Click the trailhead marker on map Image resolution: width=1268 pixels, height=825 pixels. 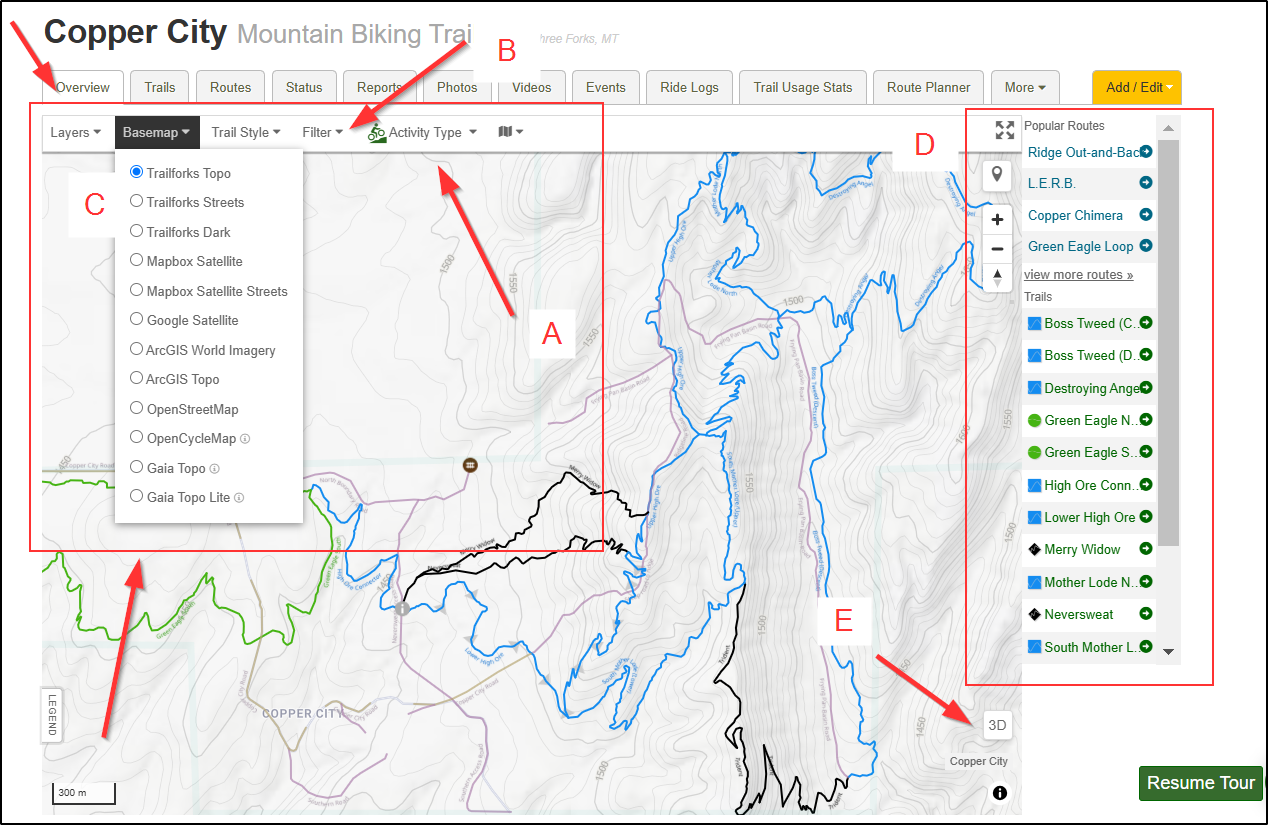(469, 466)
